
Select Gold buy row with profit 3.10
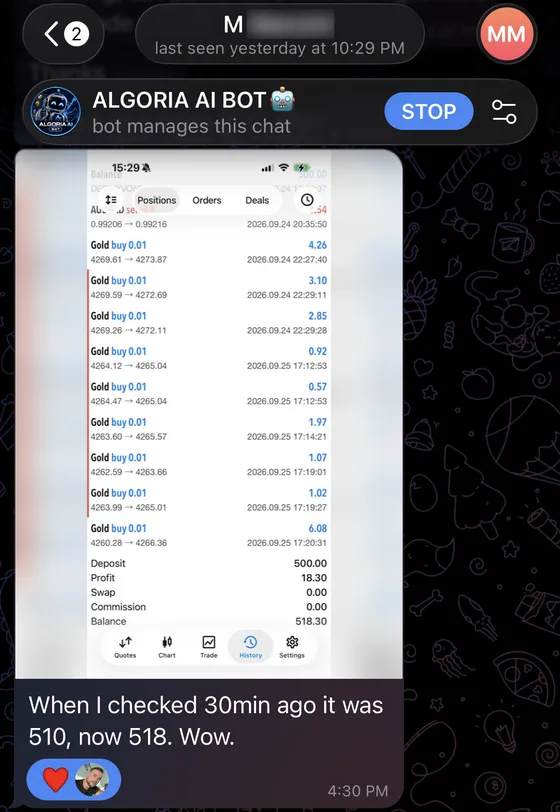[209, 287]
